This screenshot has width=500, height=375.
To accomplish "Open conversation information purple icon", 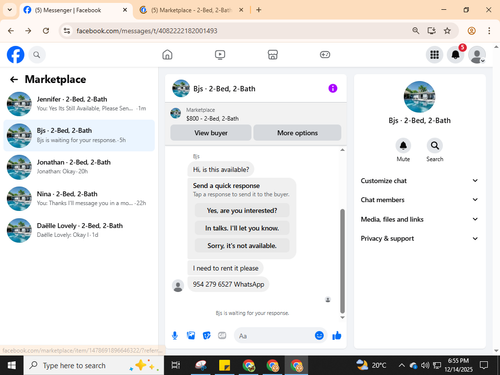I will [333, 88].
